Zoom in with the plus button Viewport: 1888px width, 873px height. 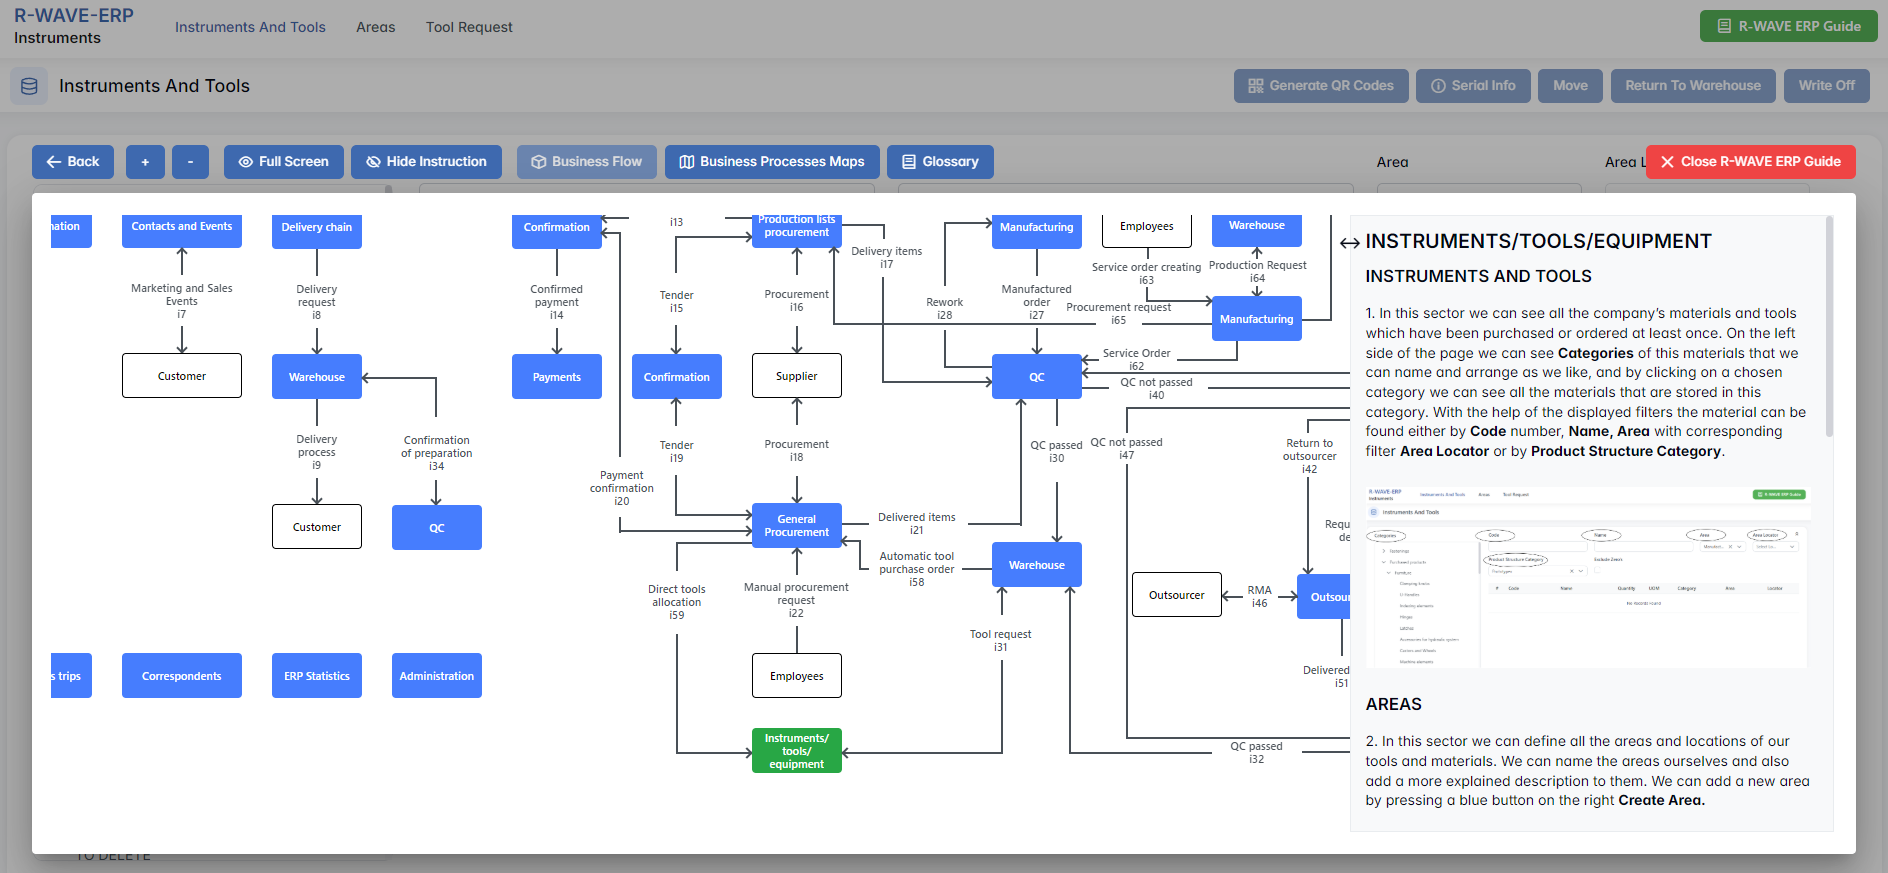145,162
